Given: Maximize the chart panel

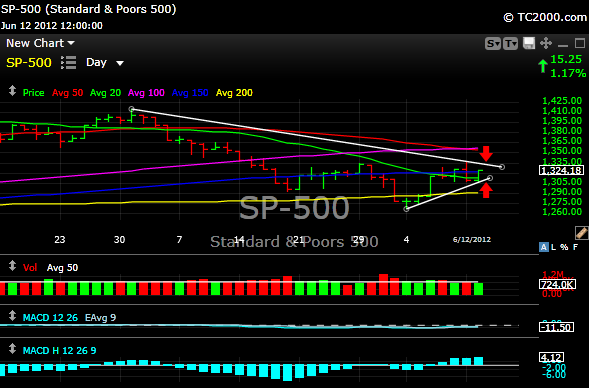Looking at the screenshot, I should 580,43.
